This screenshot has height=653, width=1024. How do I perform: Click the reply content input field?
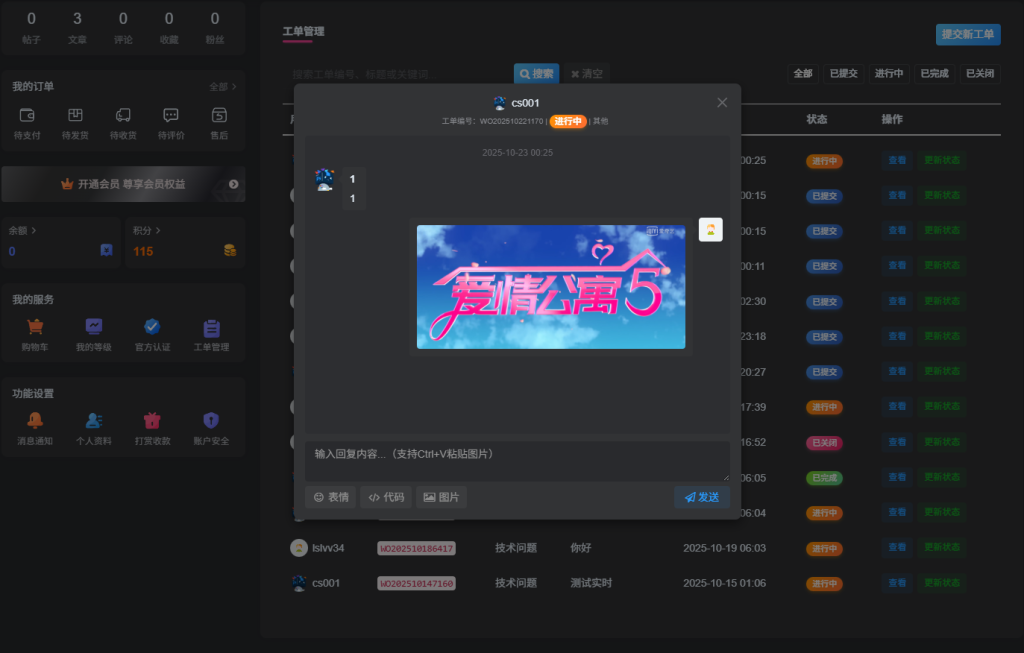point(517,461)
